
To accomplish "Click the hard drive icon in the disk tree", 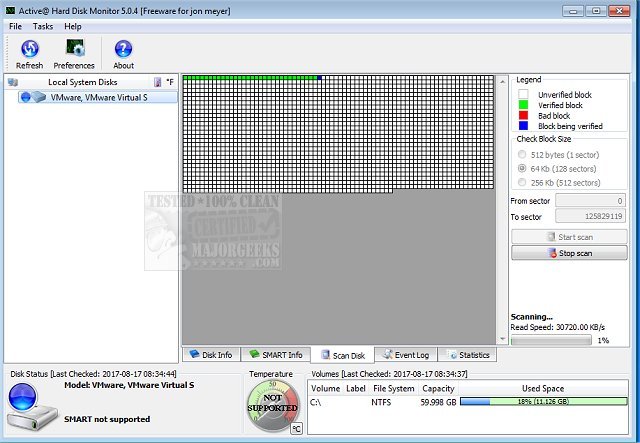I will [39, 97].
